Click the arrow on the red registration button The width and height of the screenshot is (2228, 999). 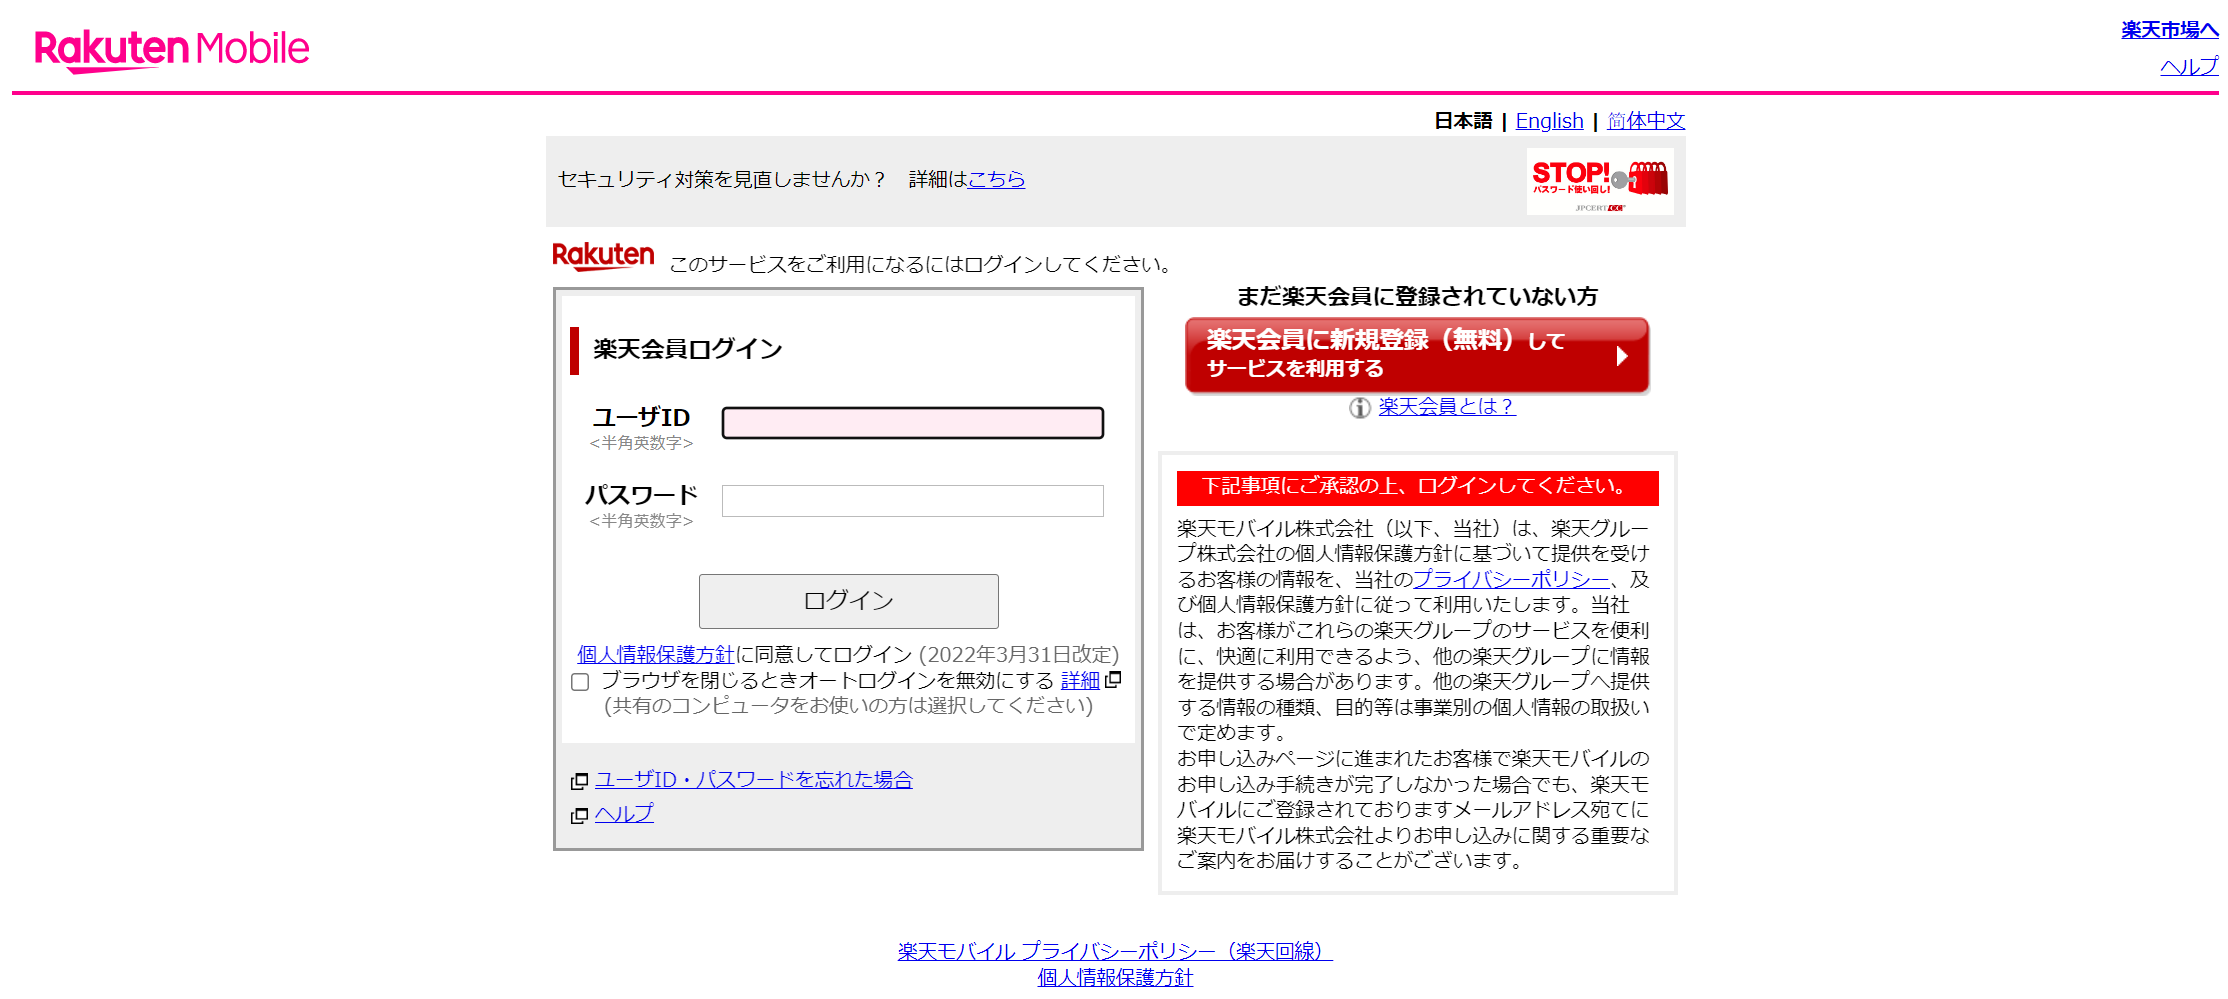click(x=1622, y=356)
